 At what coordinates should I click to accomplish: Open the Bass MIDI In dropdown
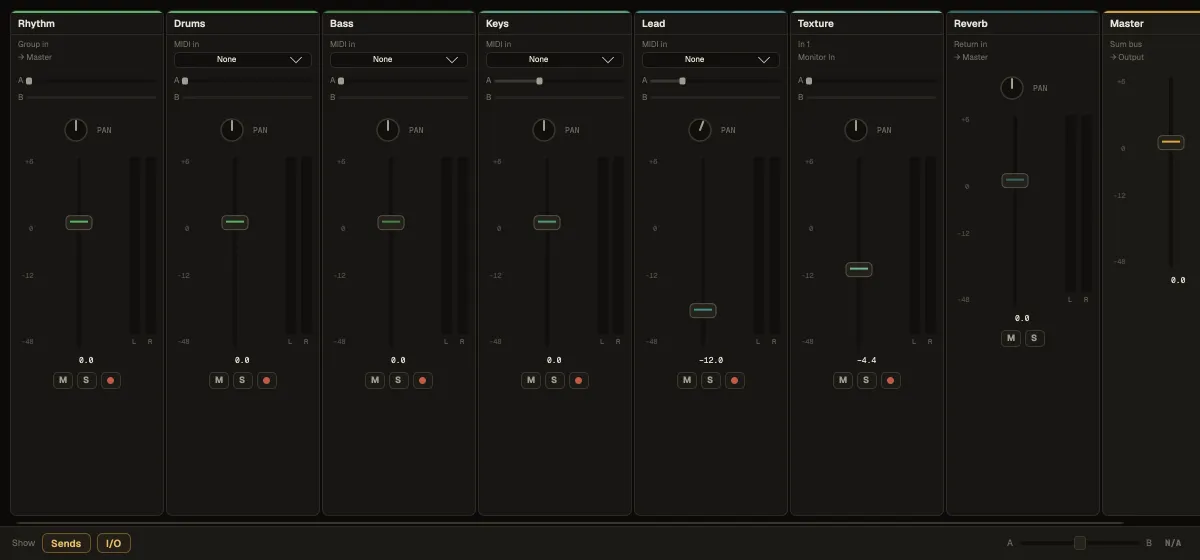click(398, 60)
